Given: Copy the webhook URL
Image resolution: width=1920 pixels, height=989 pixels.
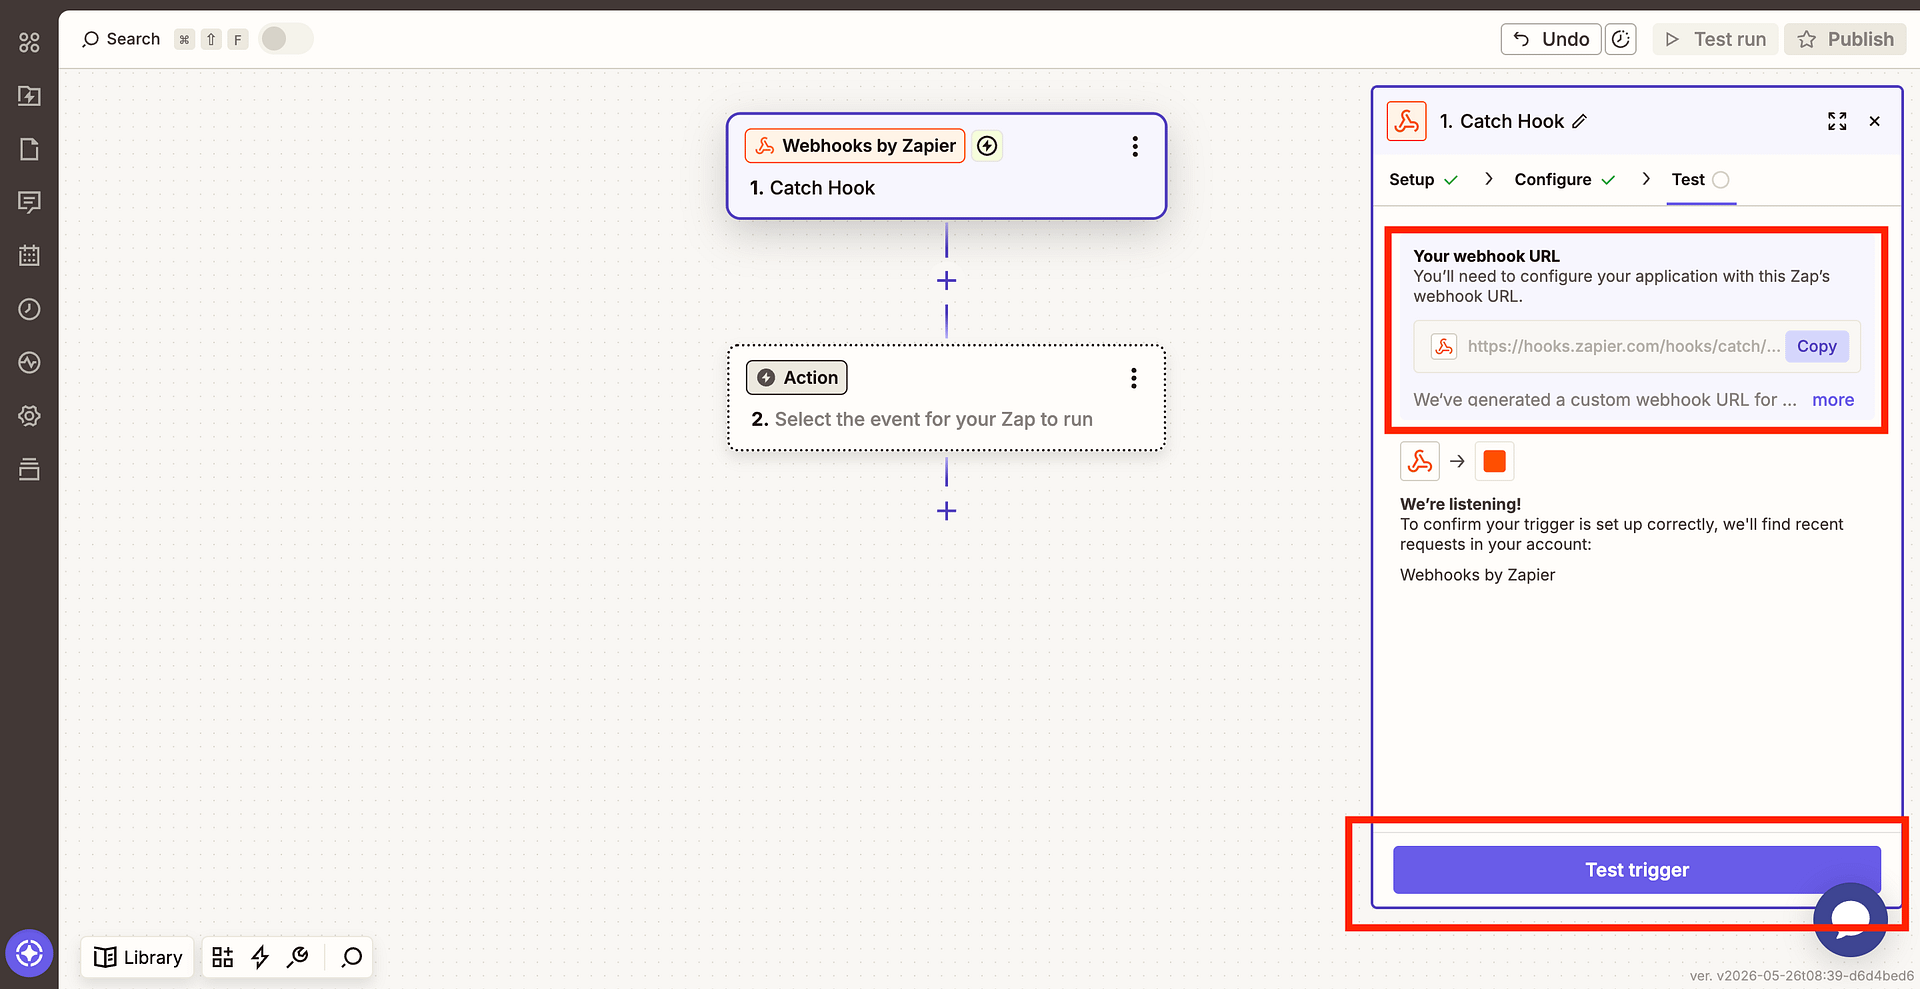Looking at the screenshot, I should click(x=1817, y=346).
